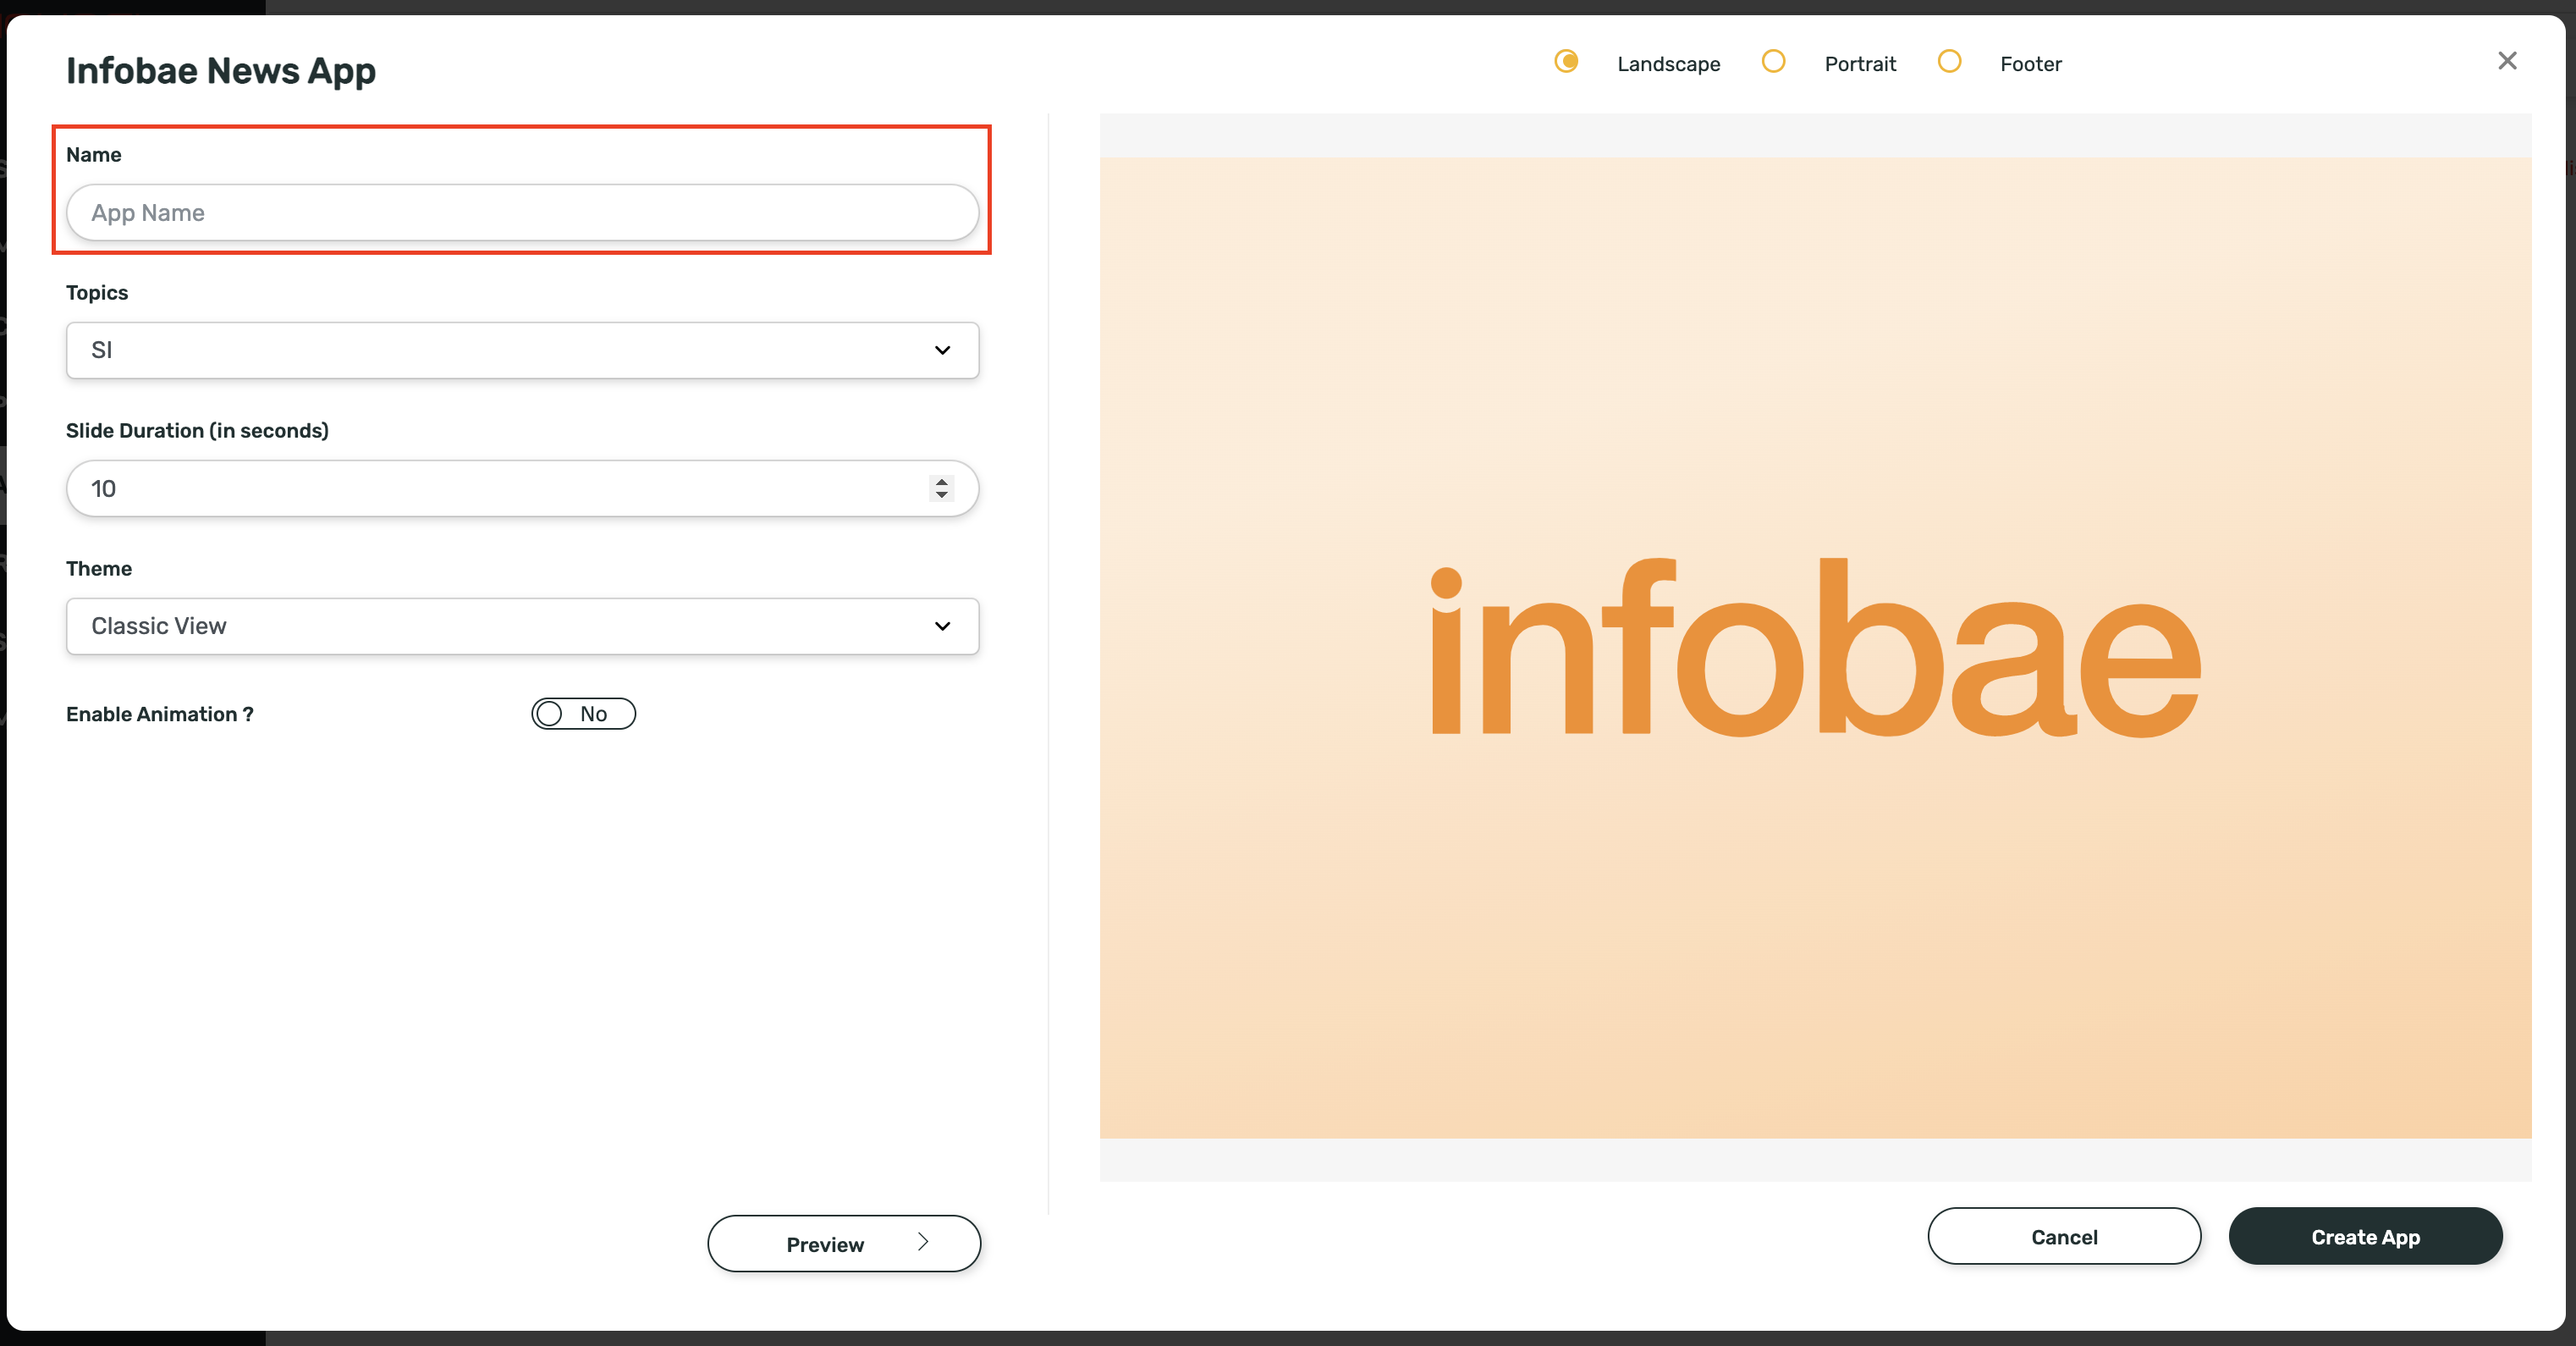Viewport: 2576px width, 1346px height.
Task: Click the App Name input field
Action: click(x=522, y=212)
